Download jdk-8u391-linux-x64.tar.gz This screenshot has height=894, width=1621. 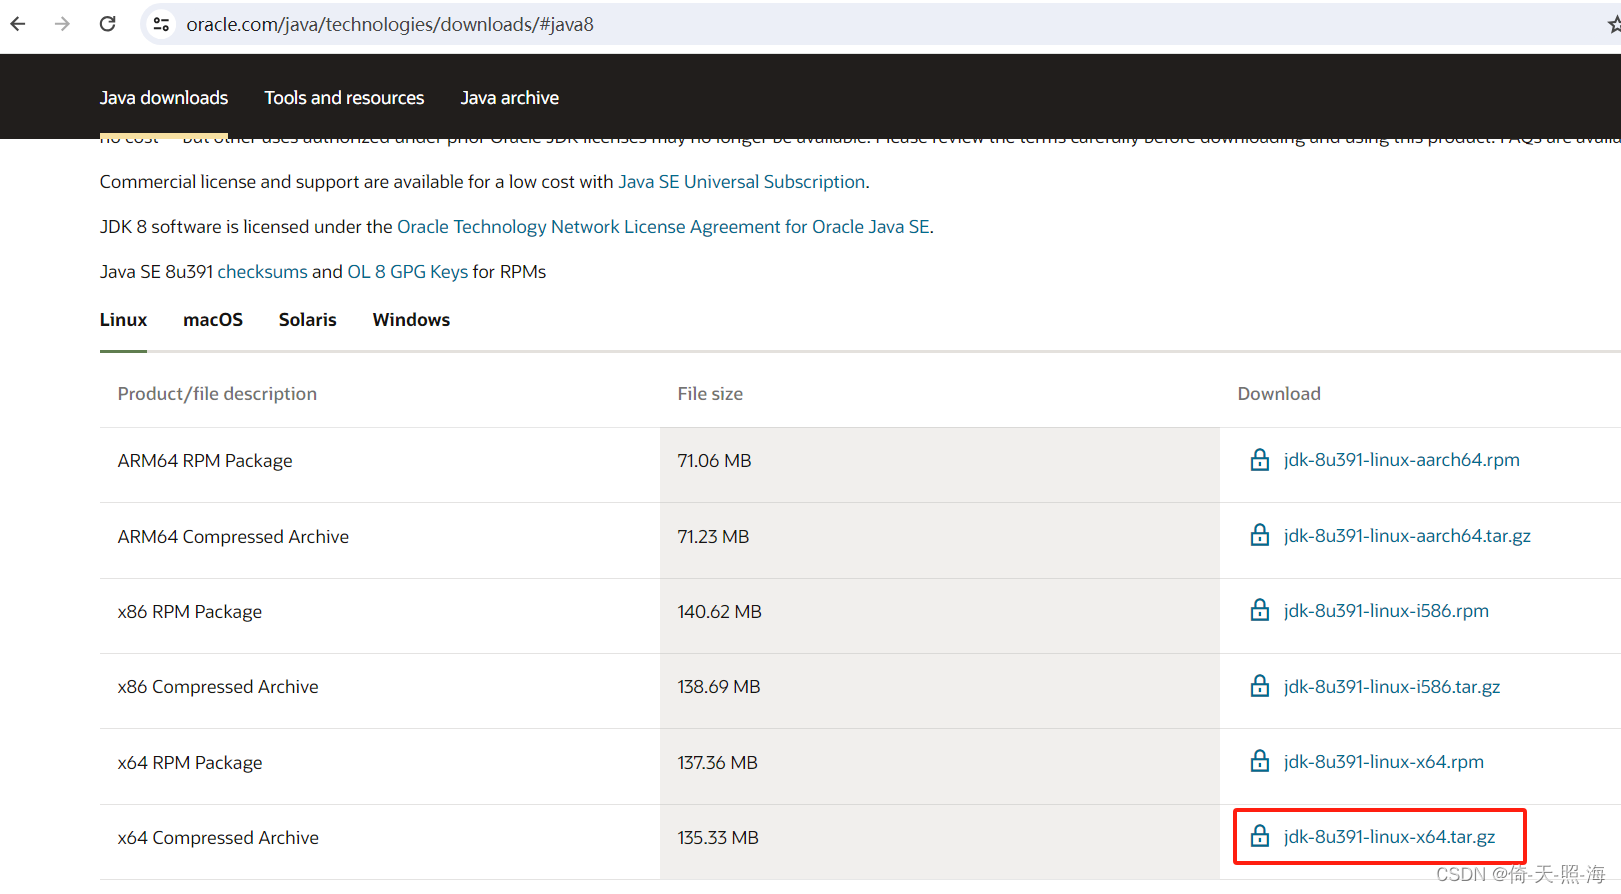pos(1390,837)
